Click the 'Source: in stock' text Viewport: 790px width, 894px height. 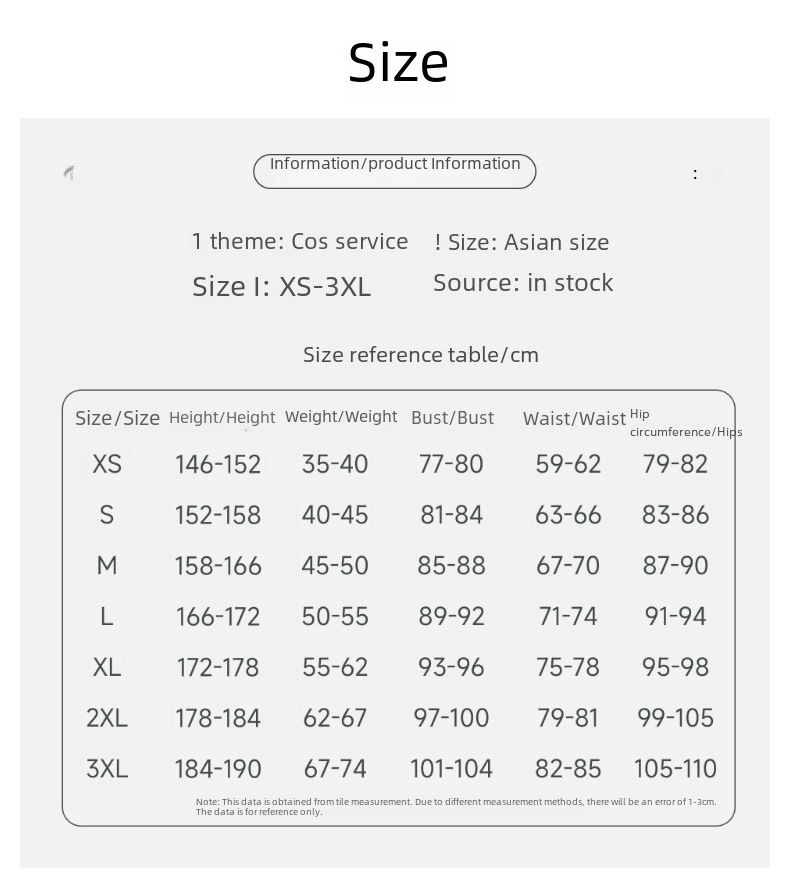click(523, 283)
